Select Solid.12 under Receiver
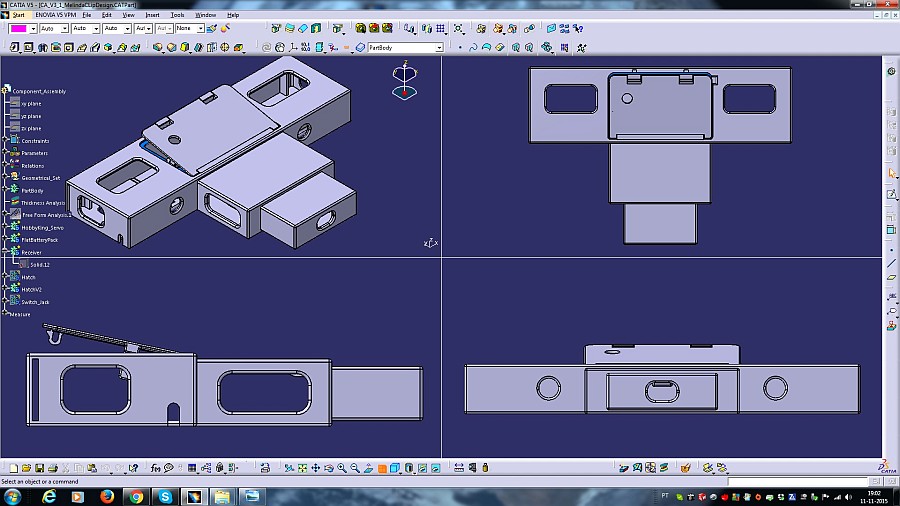Image resolution: width=900 pixels, height=506 pixels. pos(40,264)
